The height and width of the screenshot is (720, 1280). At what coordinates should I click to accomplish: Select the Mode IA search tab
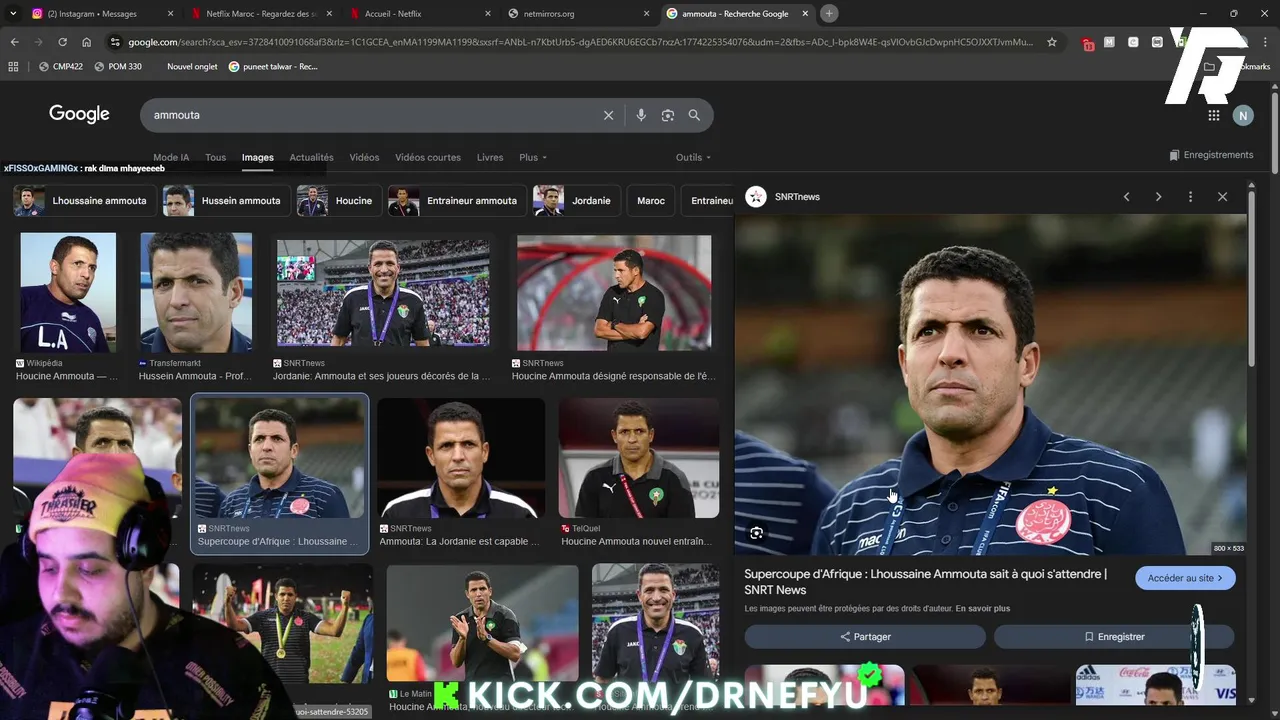point(171,157)
